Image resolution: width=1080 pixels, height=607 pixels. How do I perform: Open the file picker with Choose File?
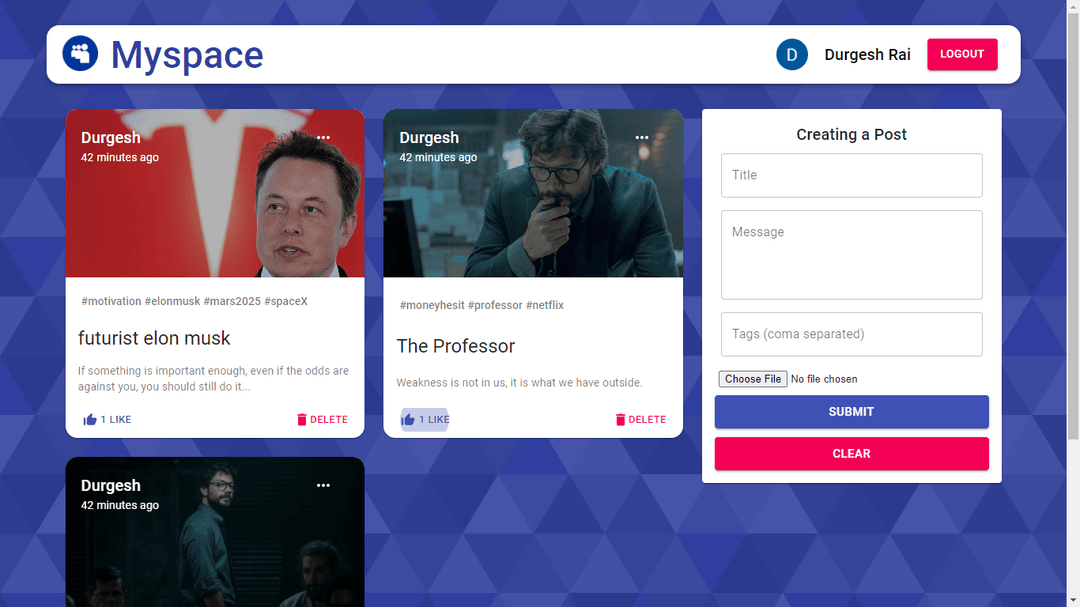752,378
